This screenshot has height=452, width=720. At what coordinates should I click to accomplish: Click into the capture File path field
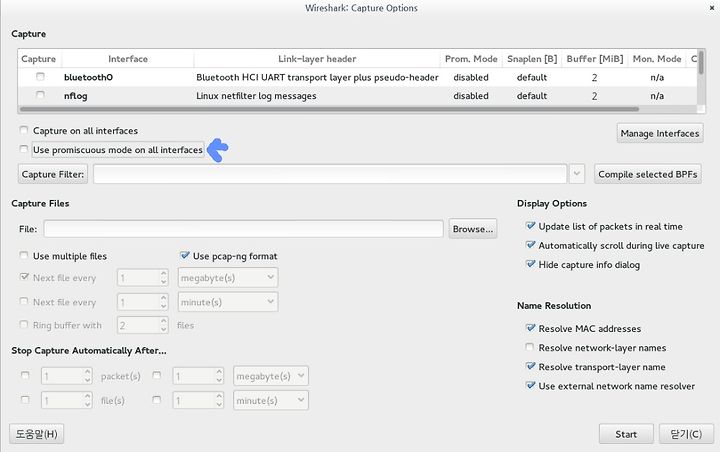tap(243, 229)
